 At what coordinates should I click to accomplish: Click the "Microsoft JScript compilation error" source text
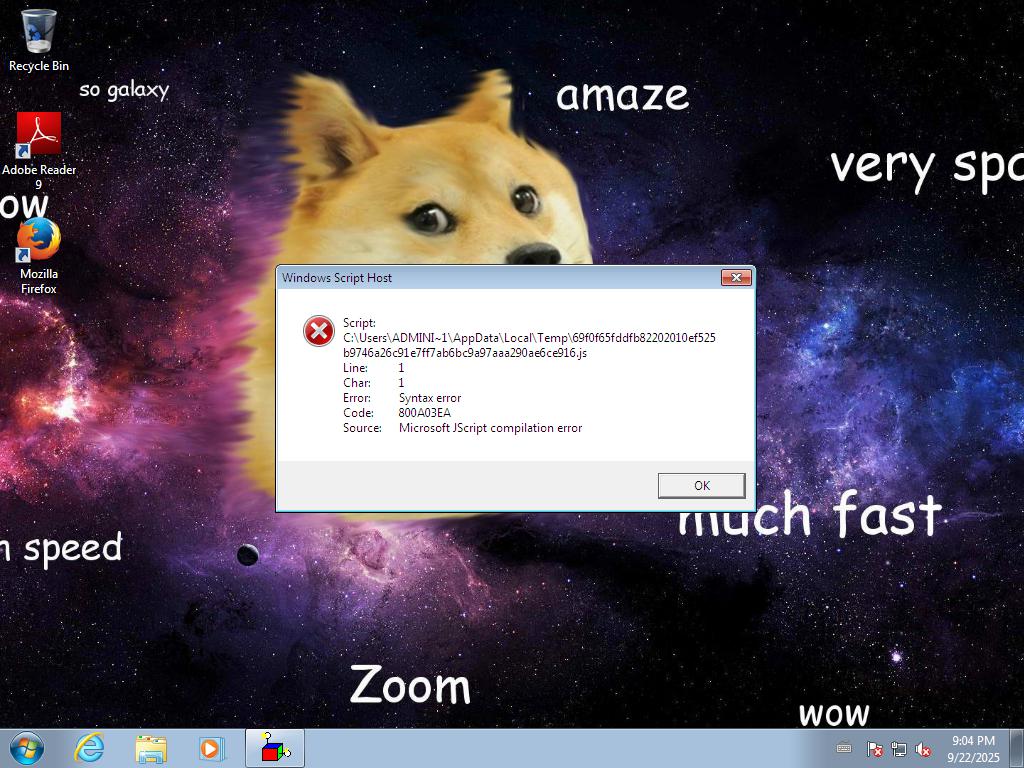tap(490, 428)
